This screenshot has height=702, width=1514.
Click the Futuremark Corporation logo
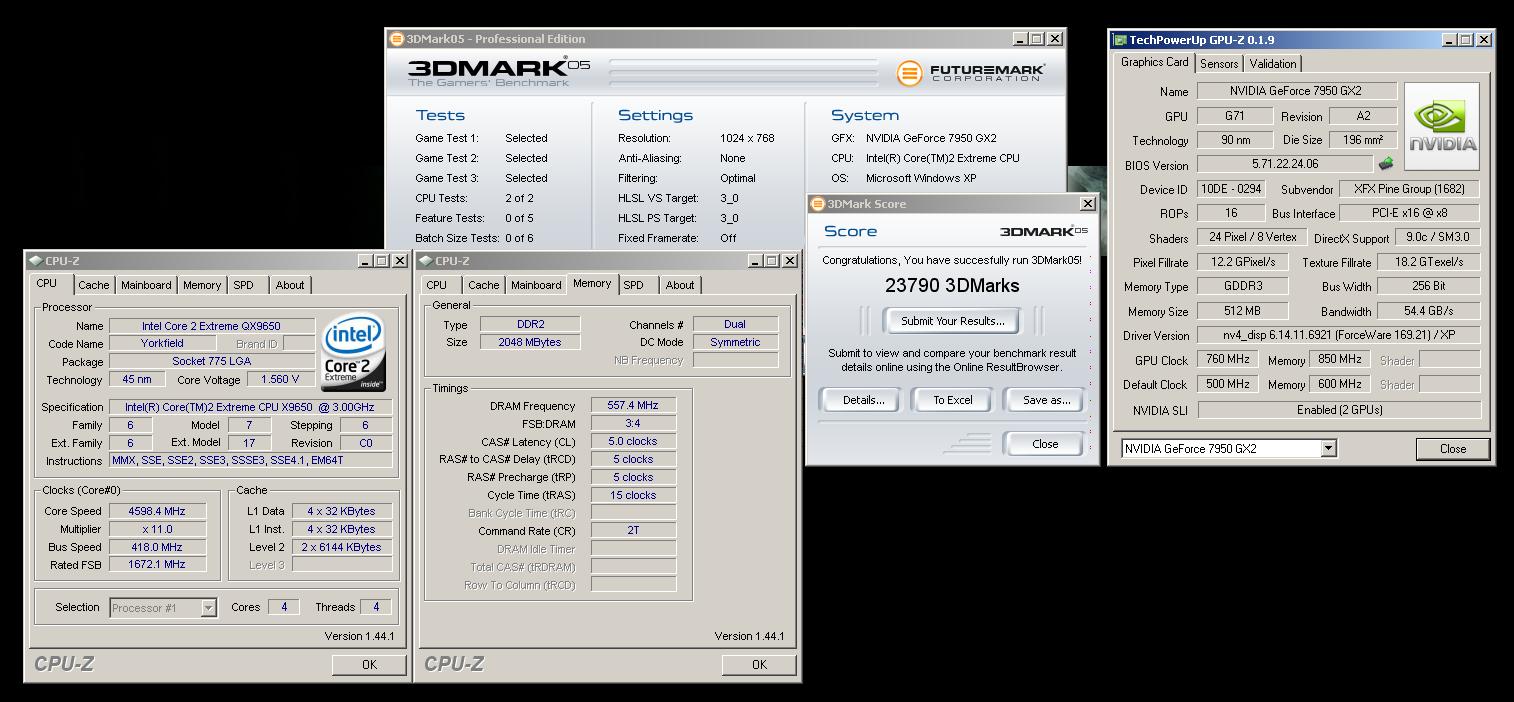(970, 73)
